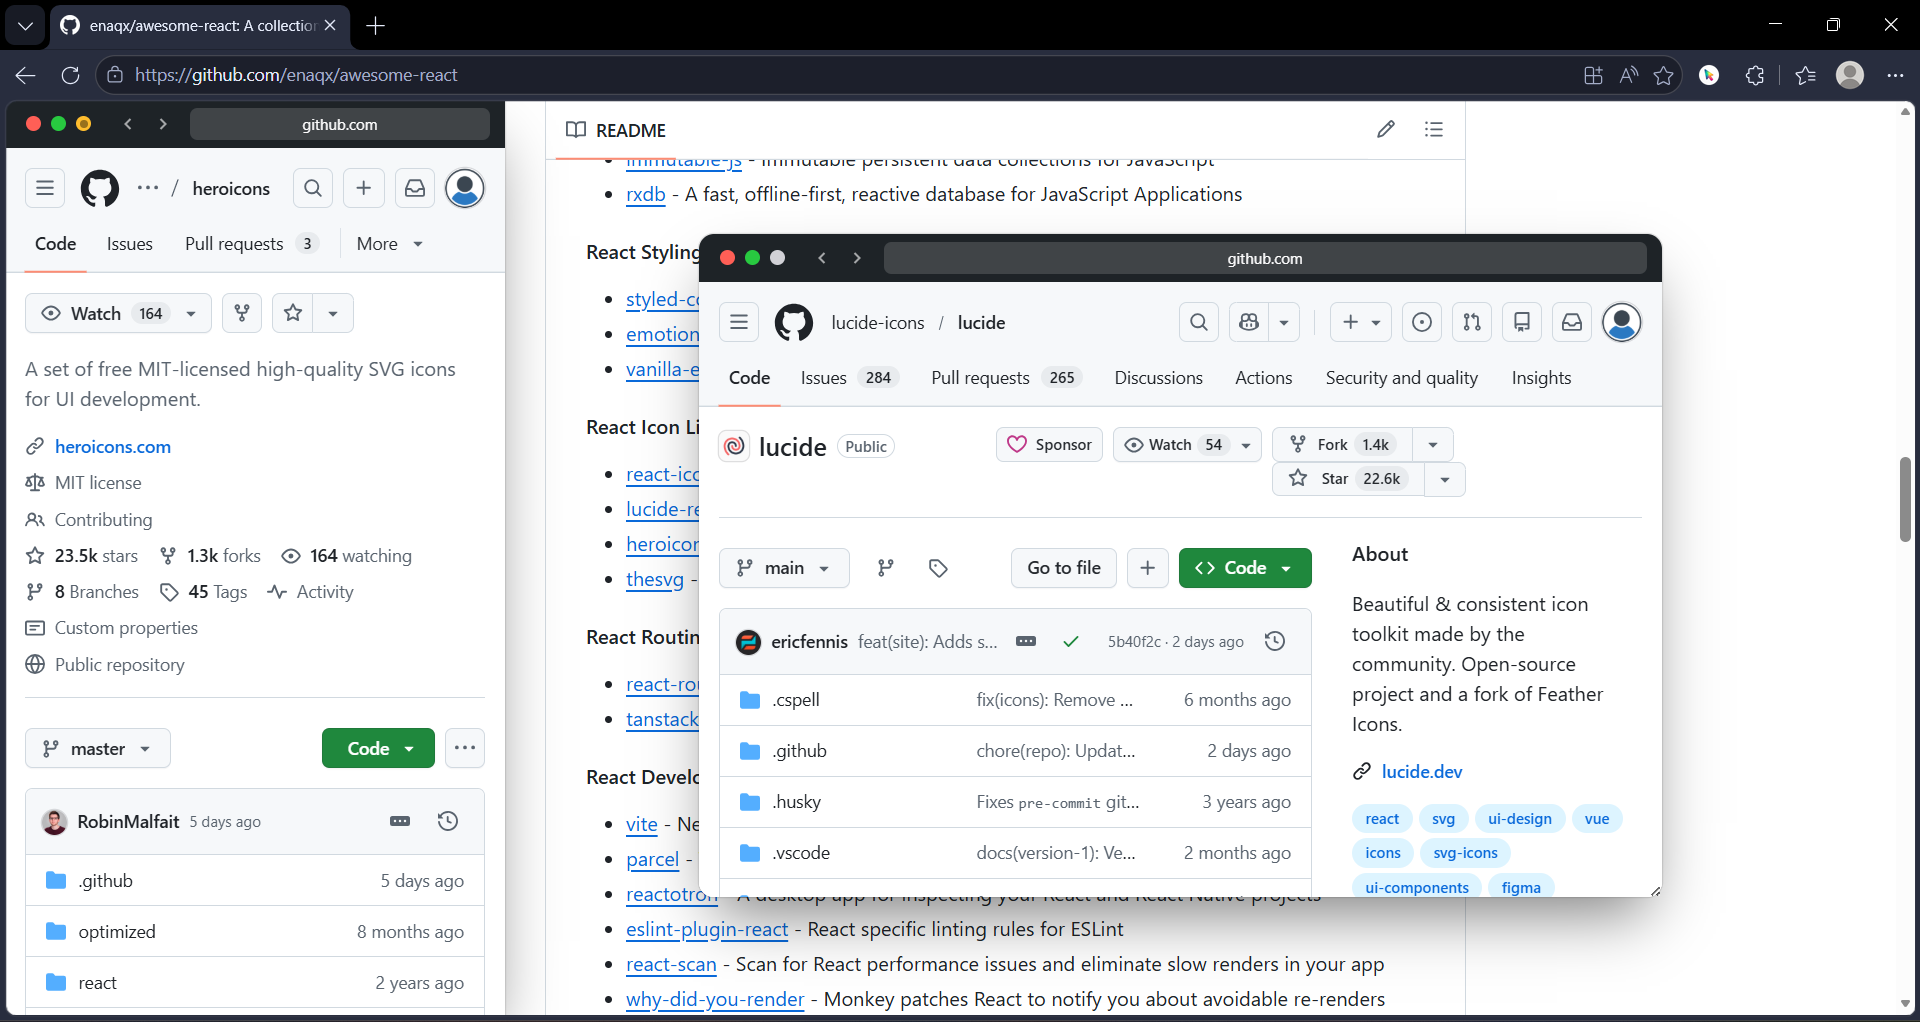Image resolution: width=1920 pixels, height=1022 pixels.
Task: Visit lucide.dev link
Action: (x=1421, y=772)
